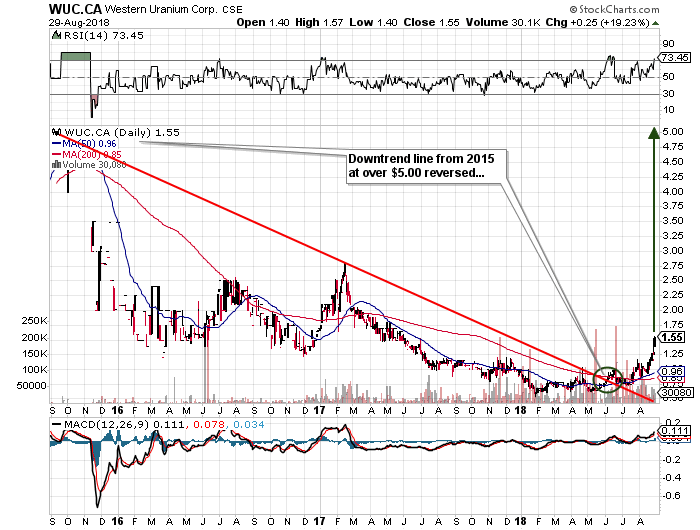The height and width of the screenshot is (530, 700).
Task: Select the MA(200) legend entry
Action: (x=91, y=154)
